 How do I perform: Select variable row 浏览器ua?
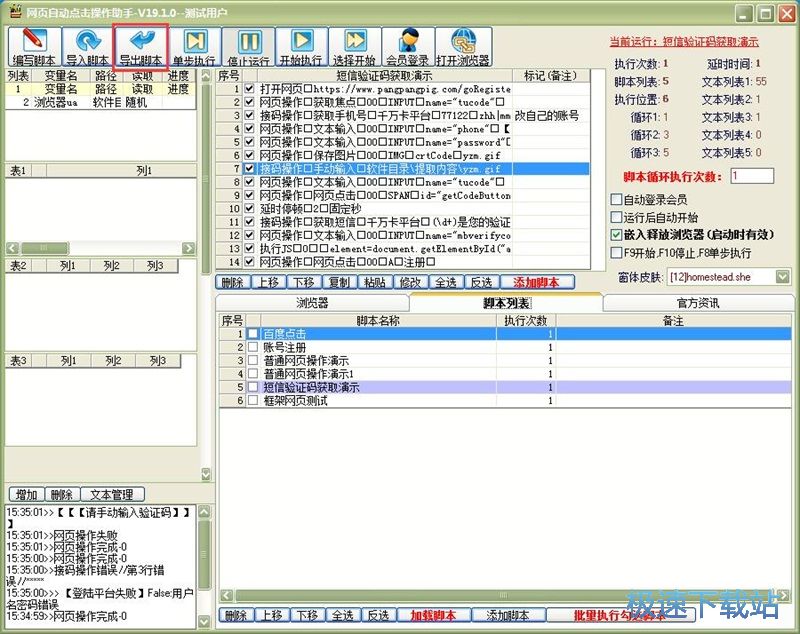(x=101, y=102)
